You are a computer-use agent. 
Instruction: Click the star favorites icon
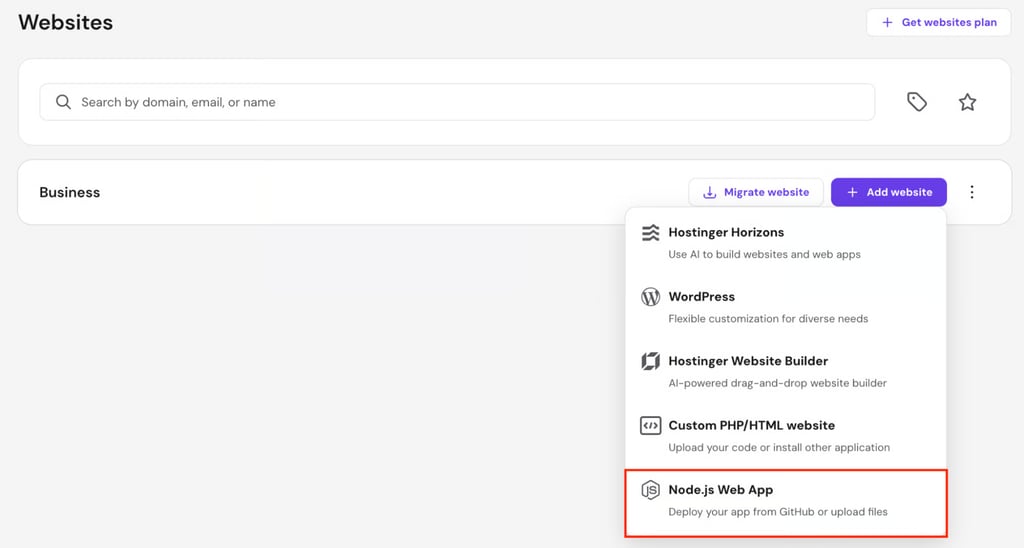(x=967, y=102)
